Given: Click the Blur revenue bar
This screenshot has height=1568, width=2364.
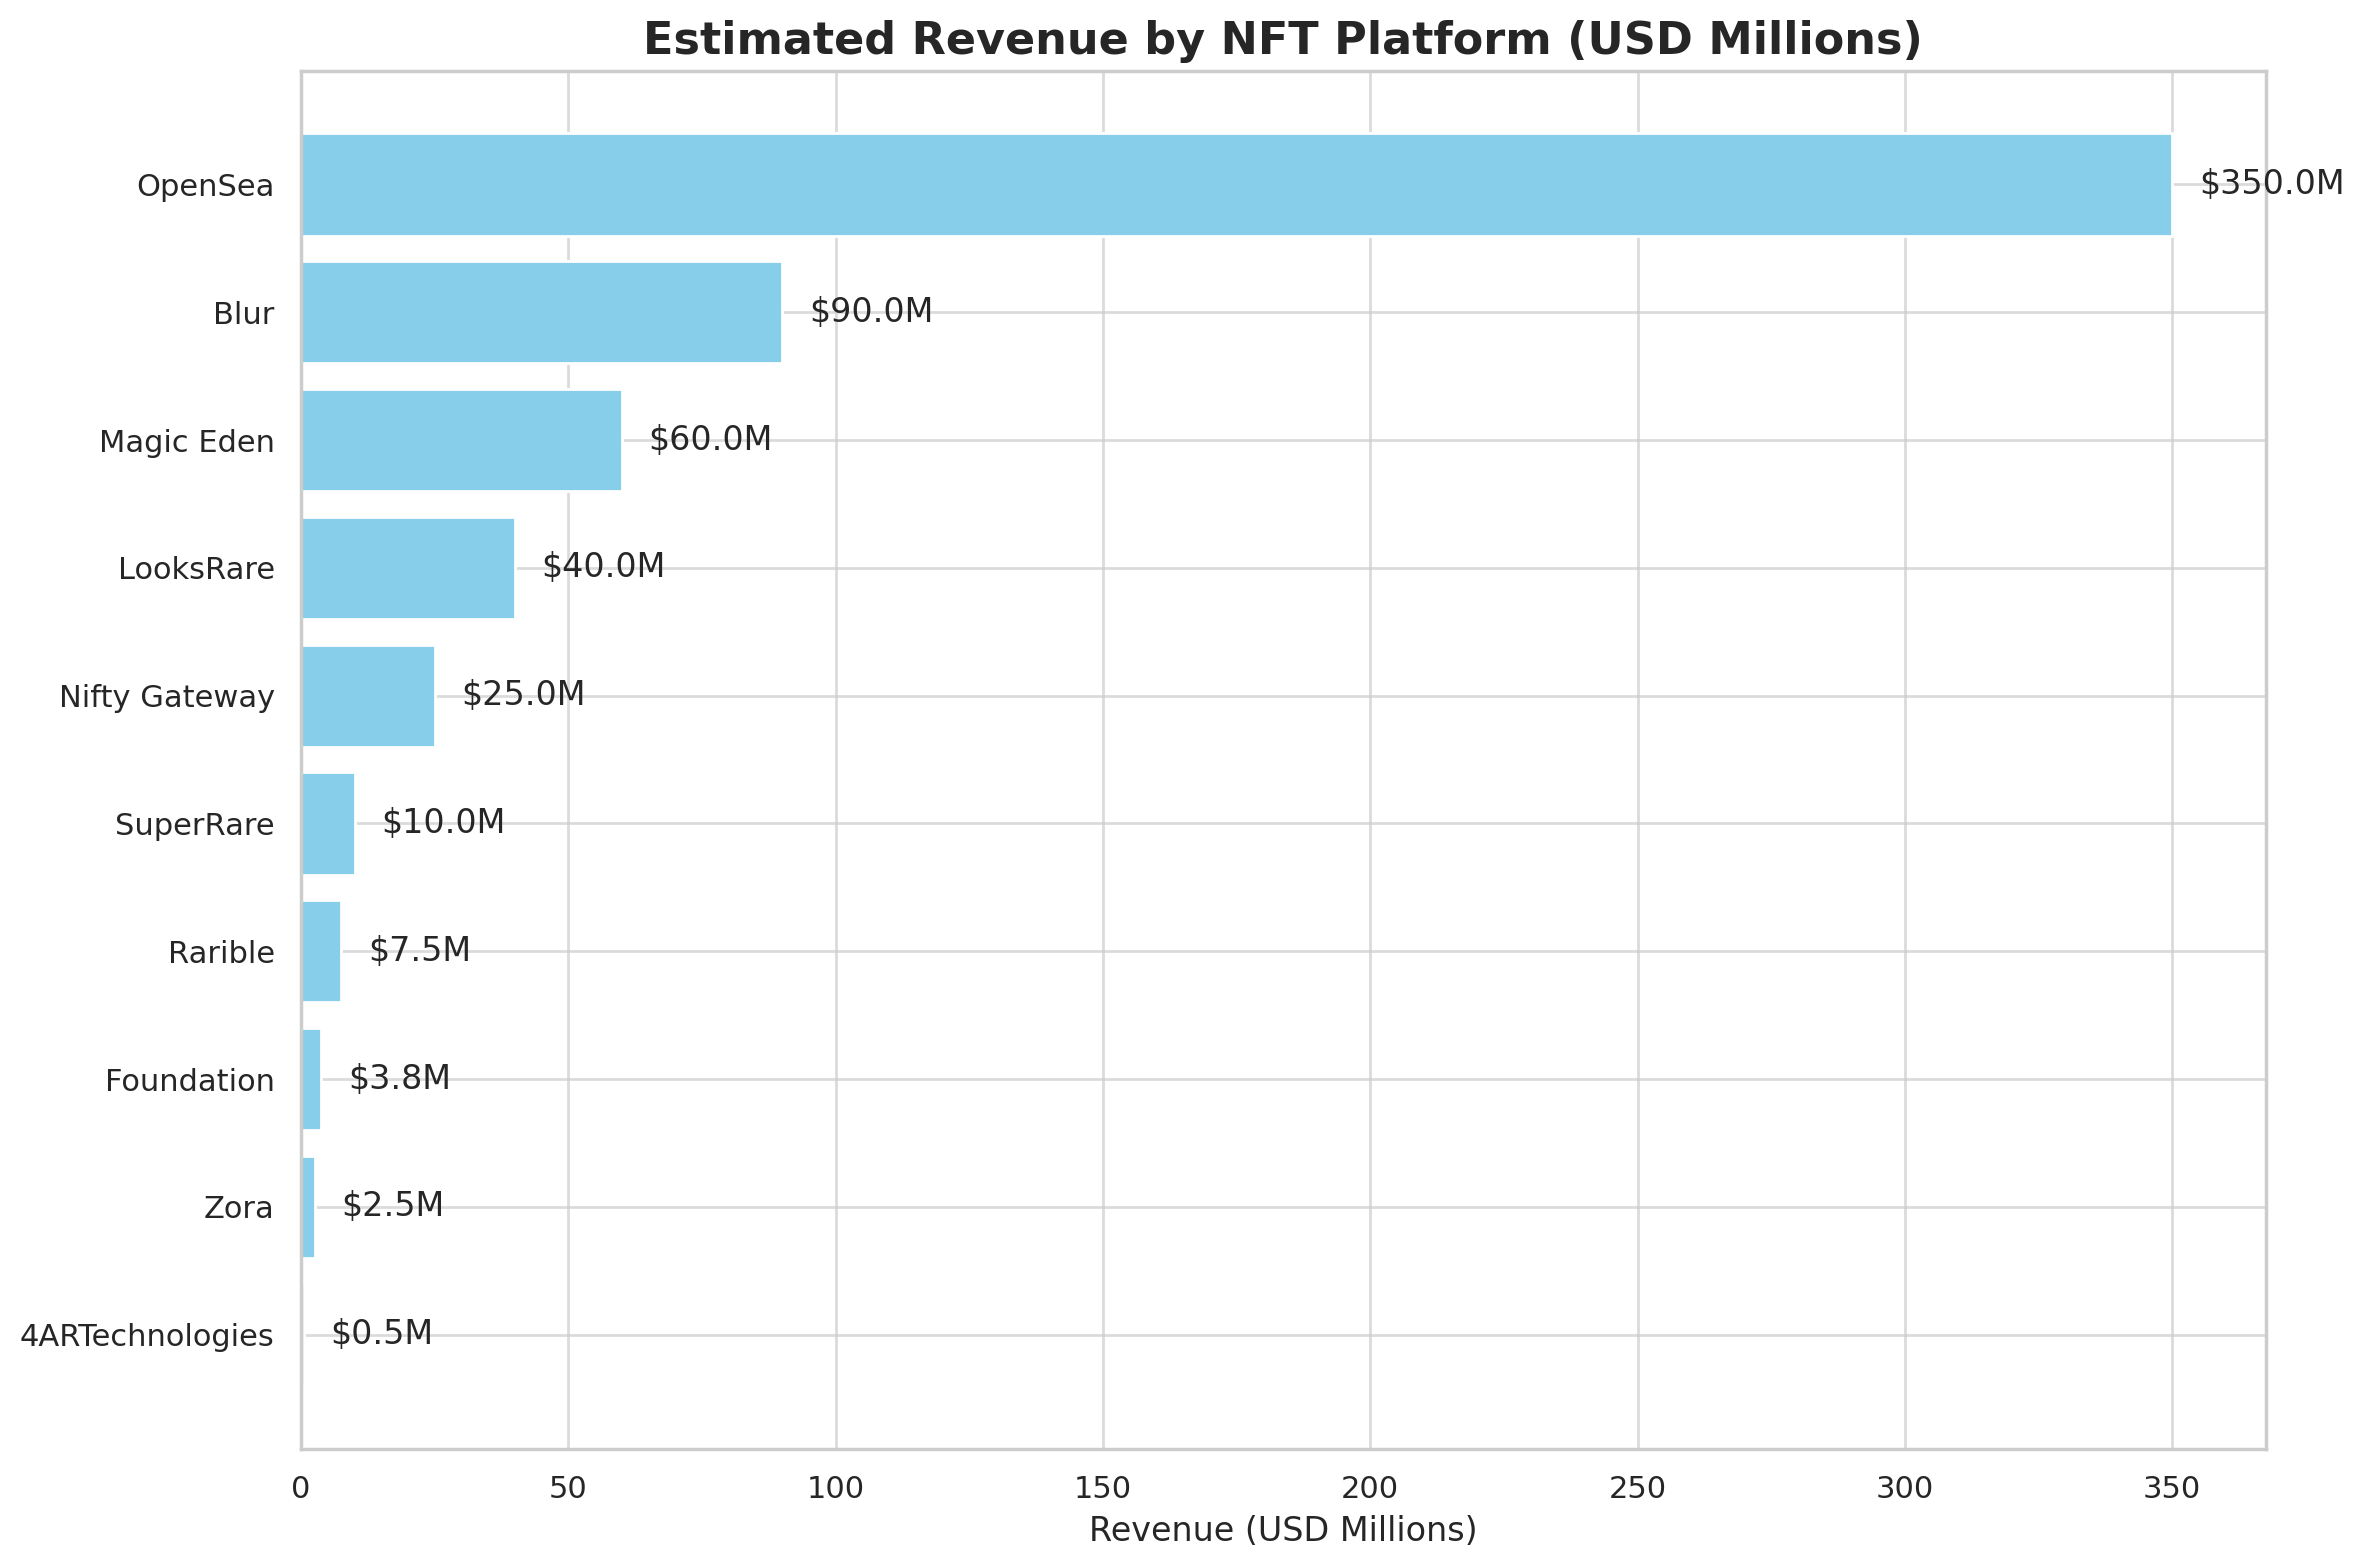Looking at the screenshot, I should click(x=541, y=313).
